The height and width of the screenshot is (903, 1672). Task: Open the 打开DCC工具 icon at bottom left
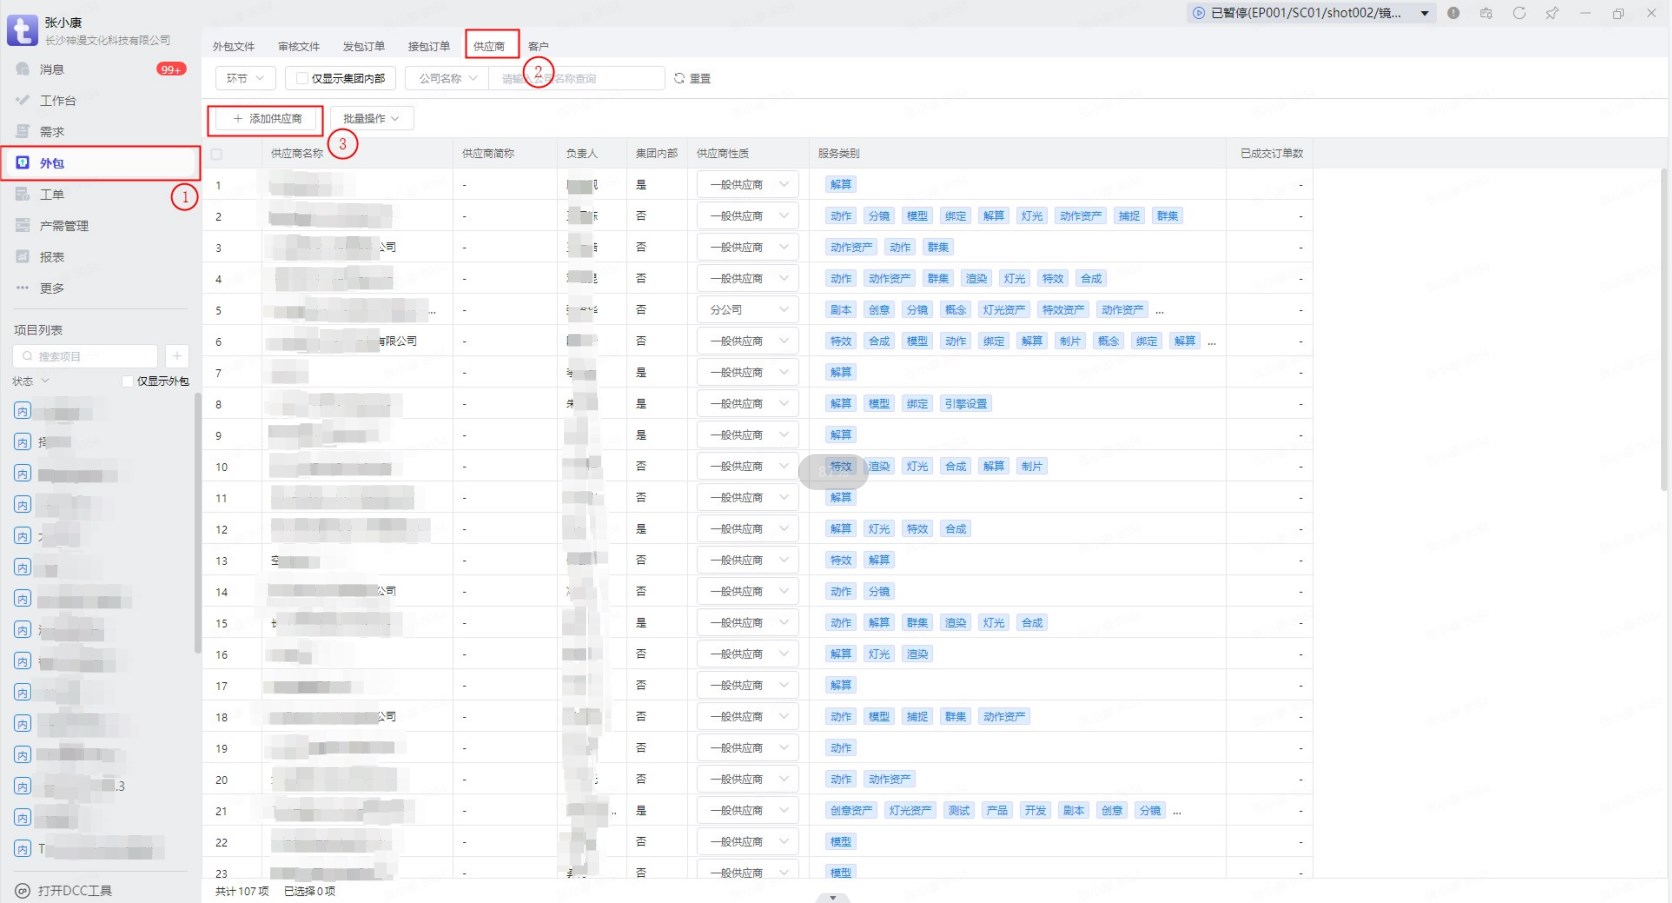pos(22,890)
